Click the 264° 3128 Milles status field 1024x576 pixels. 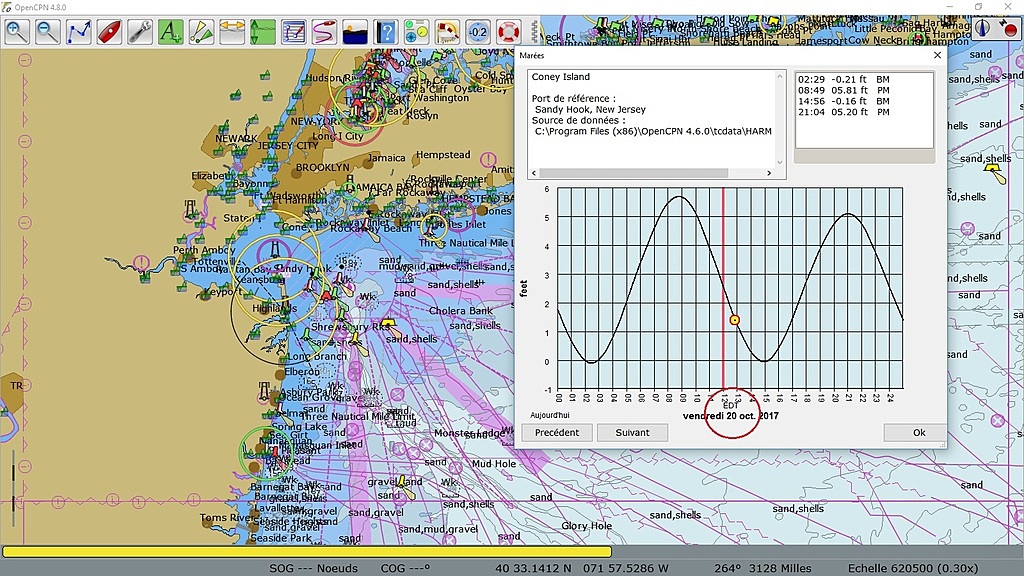[x=763, y=568]
